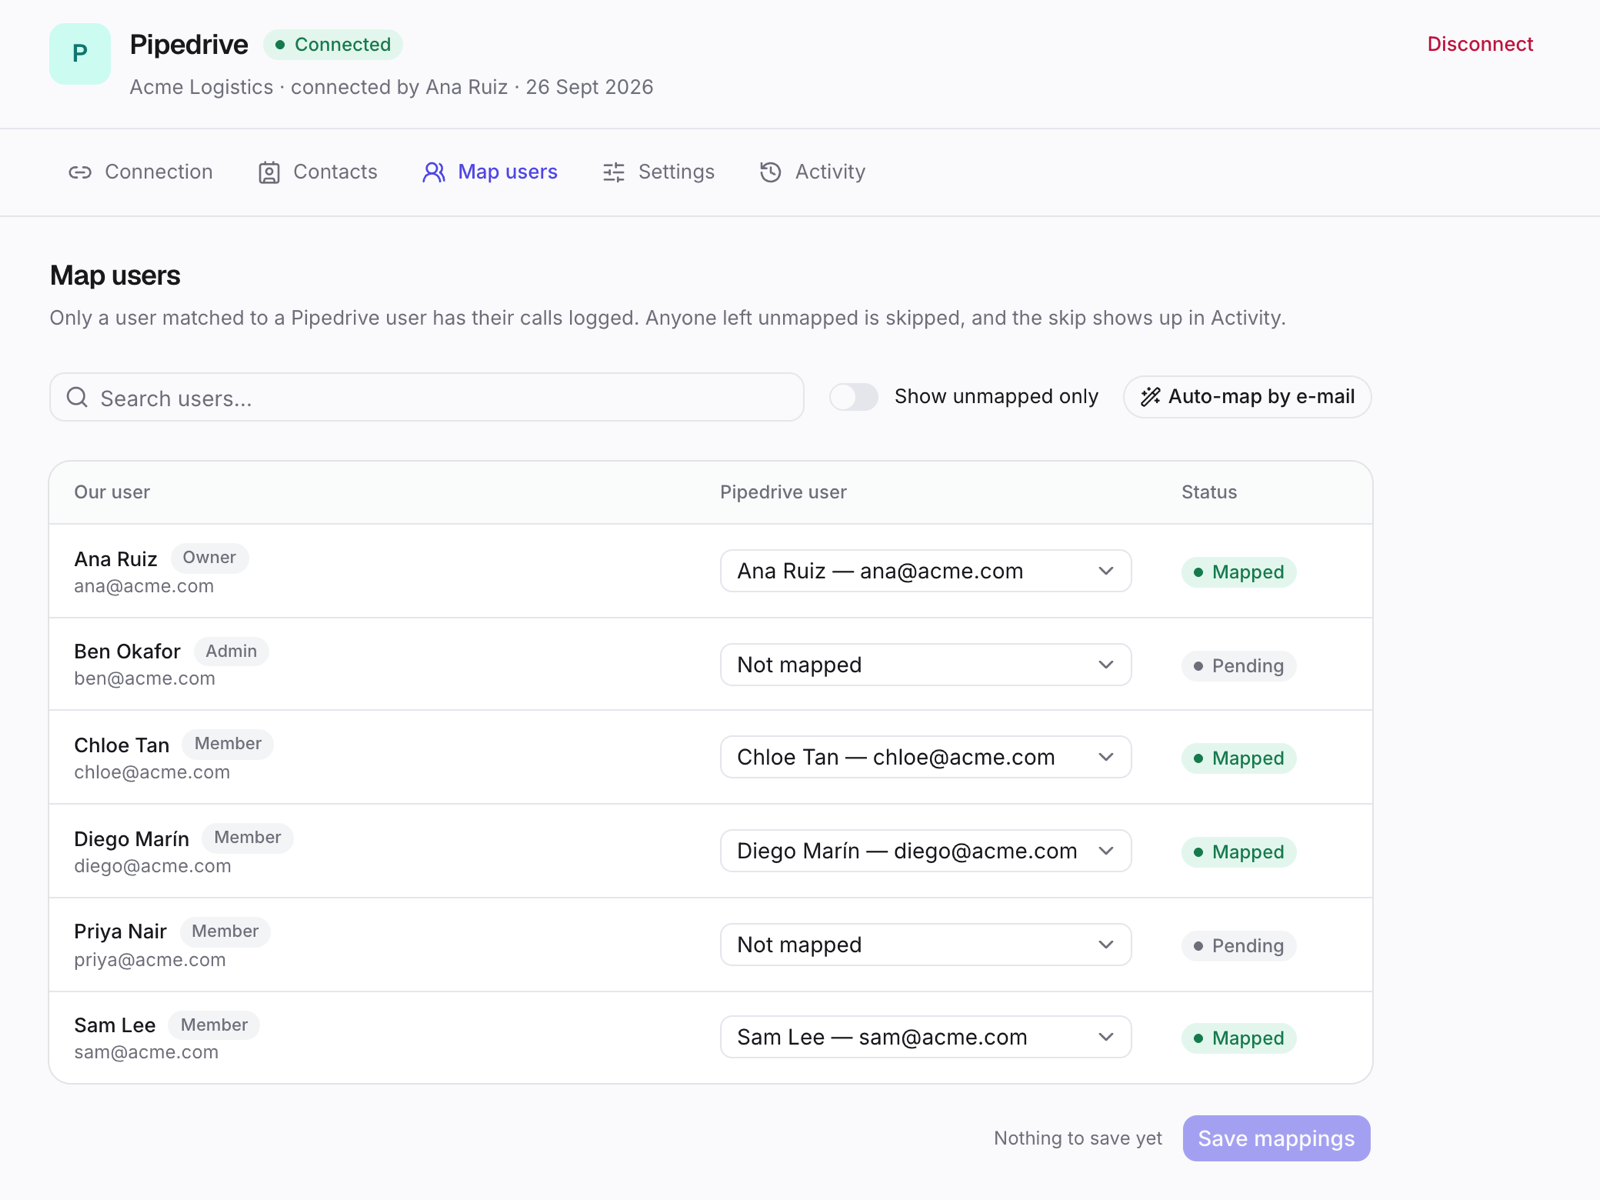Click the Pipedrive P logo tile
This screenshot has height=1200, width=1600.
click(80, 54)
